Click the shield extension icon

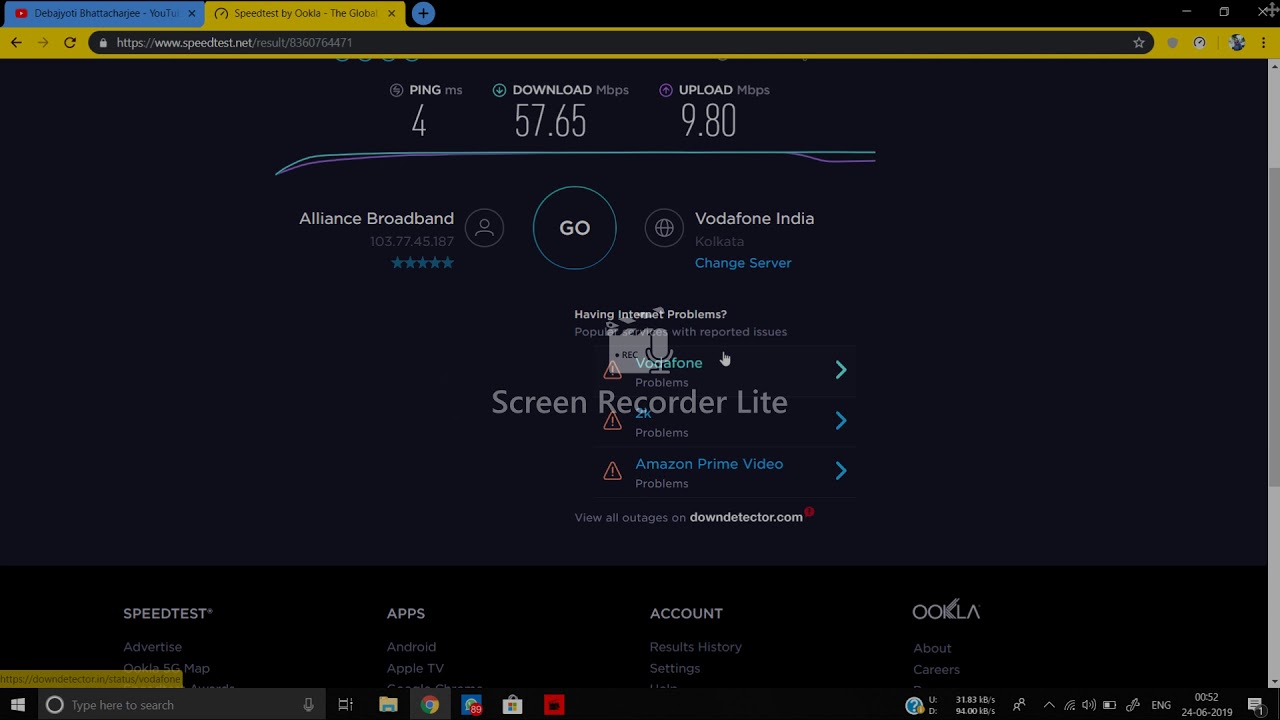pos(1173,43)
